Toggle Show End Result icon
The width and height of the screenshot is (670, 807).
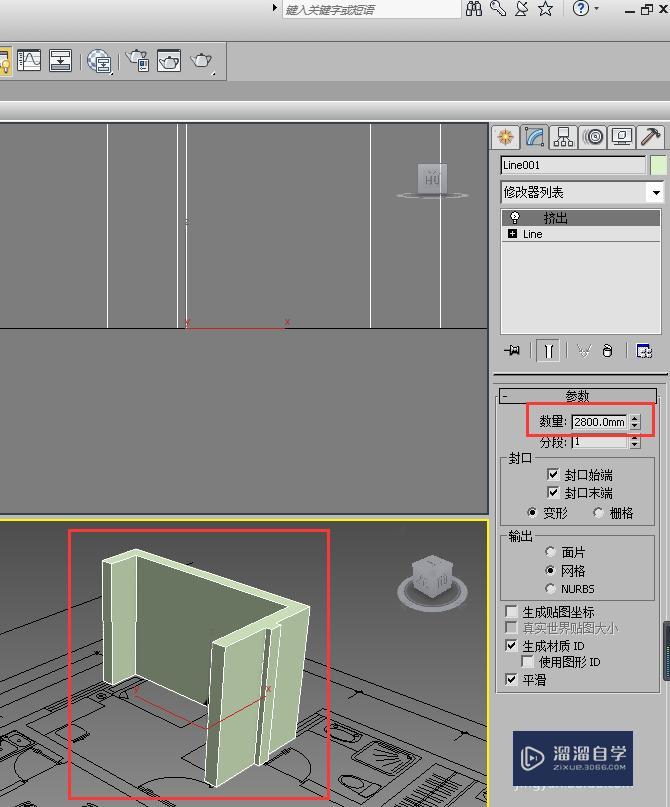[548, 351]
